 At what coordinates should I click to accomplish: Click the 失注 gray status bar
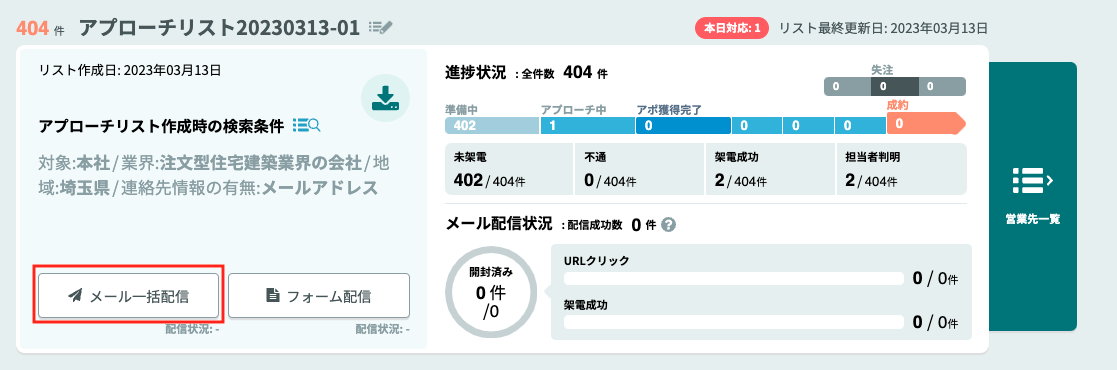pos(895,86)
